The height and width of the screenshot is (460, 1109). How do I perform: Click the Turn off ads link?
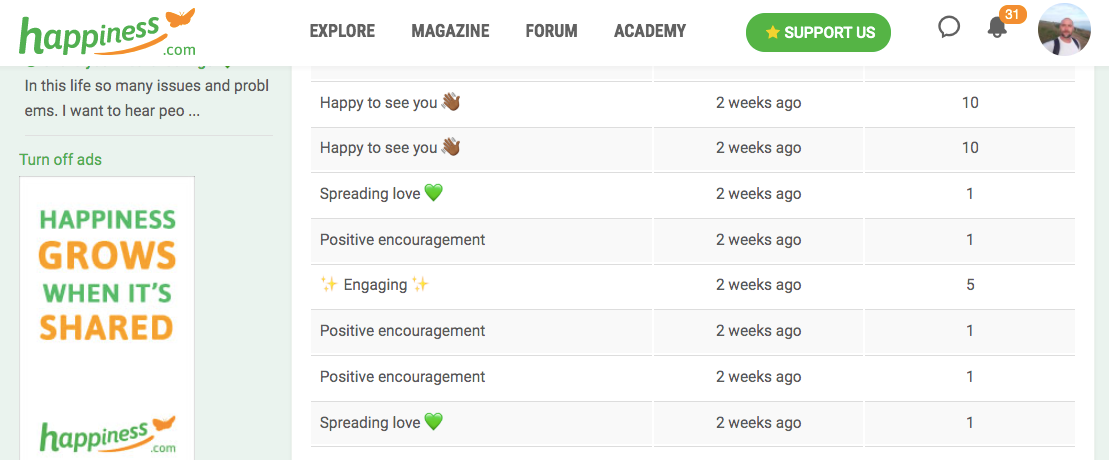click(x=60, y=160)
